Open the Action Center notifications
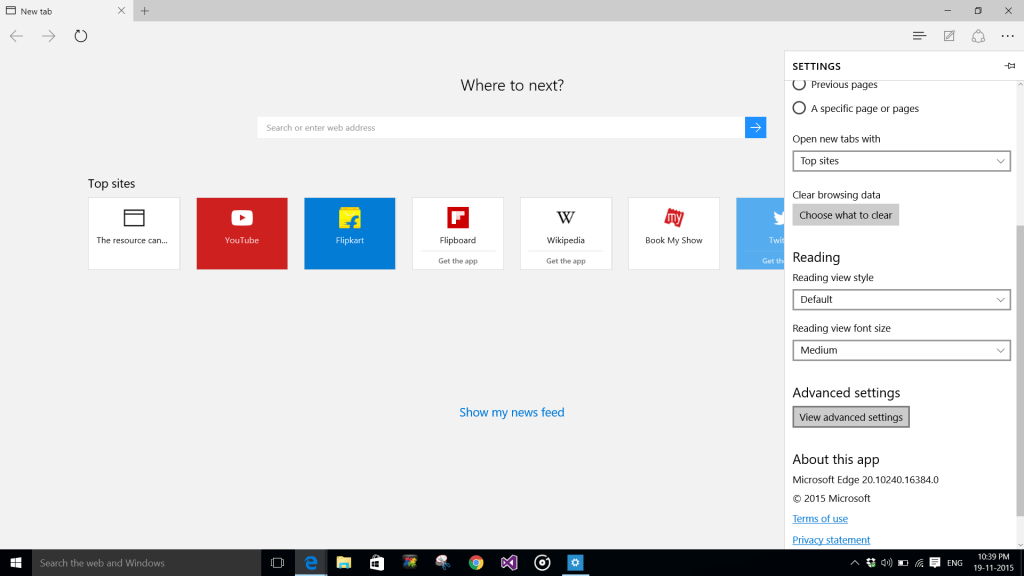 935,562
